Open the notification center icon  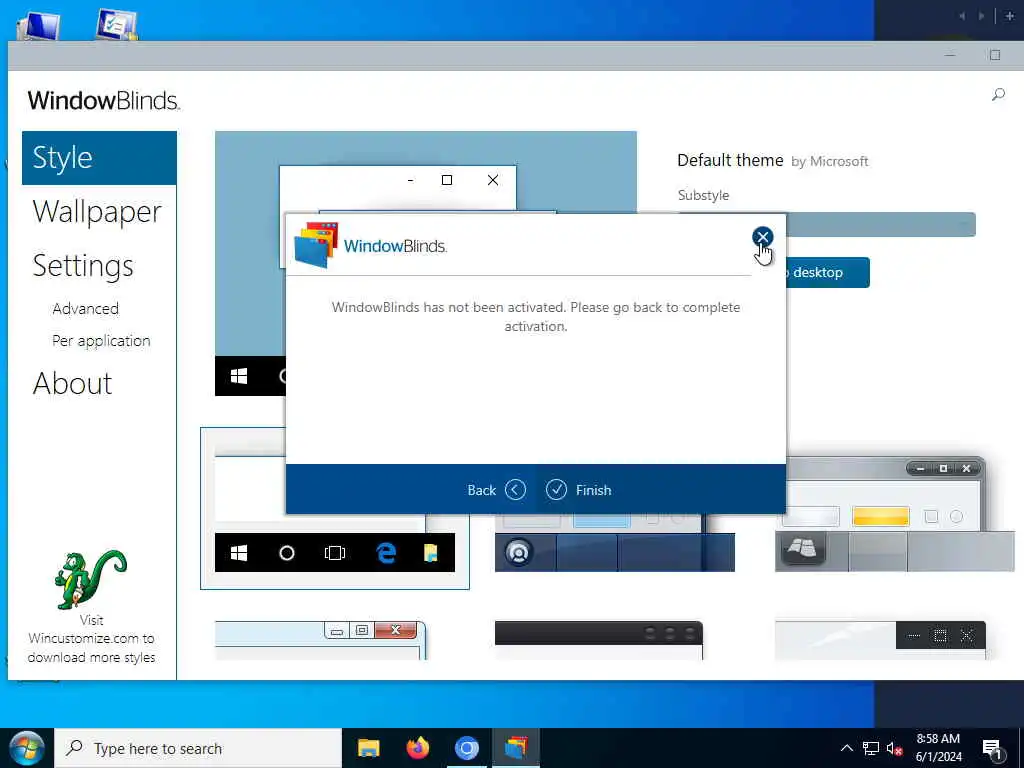pos(992,750)
